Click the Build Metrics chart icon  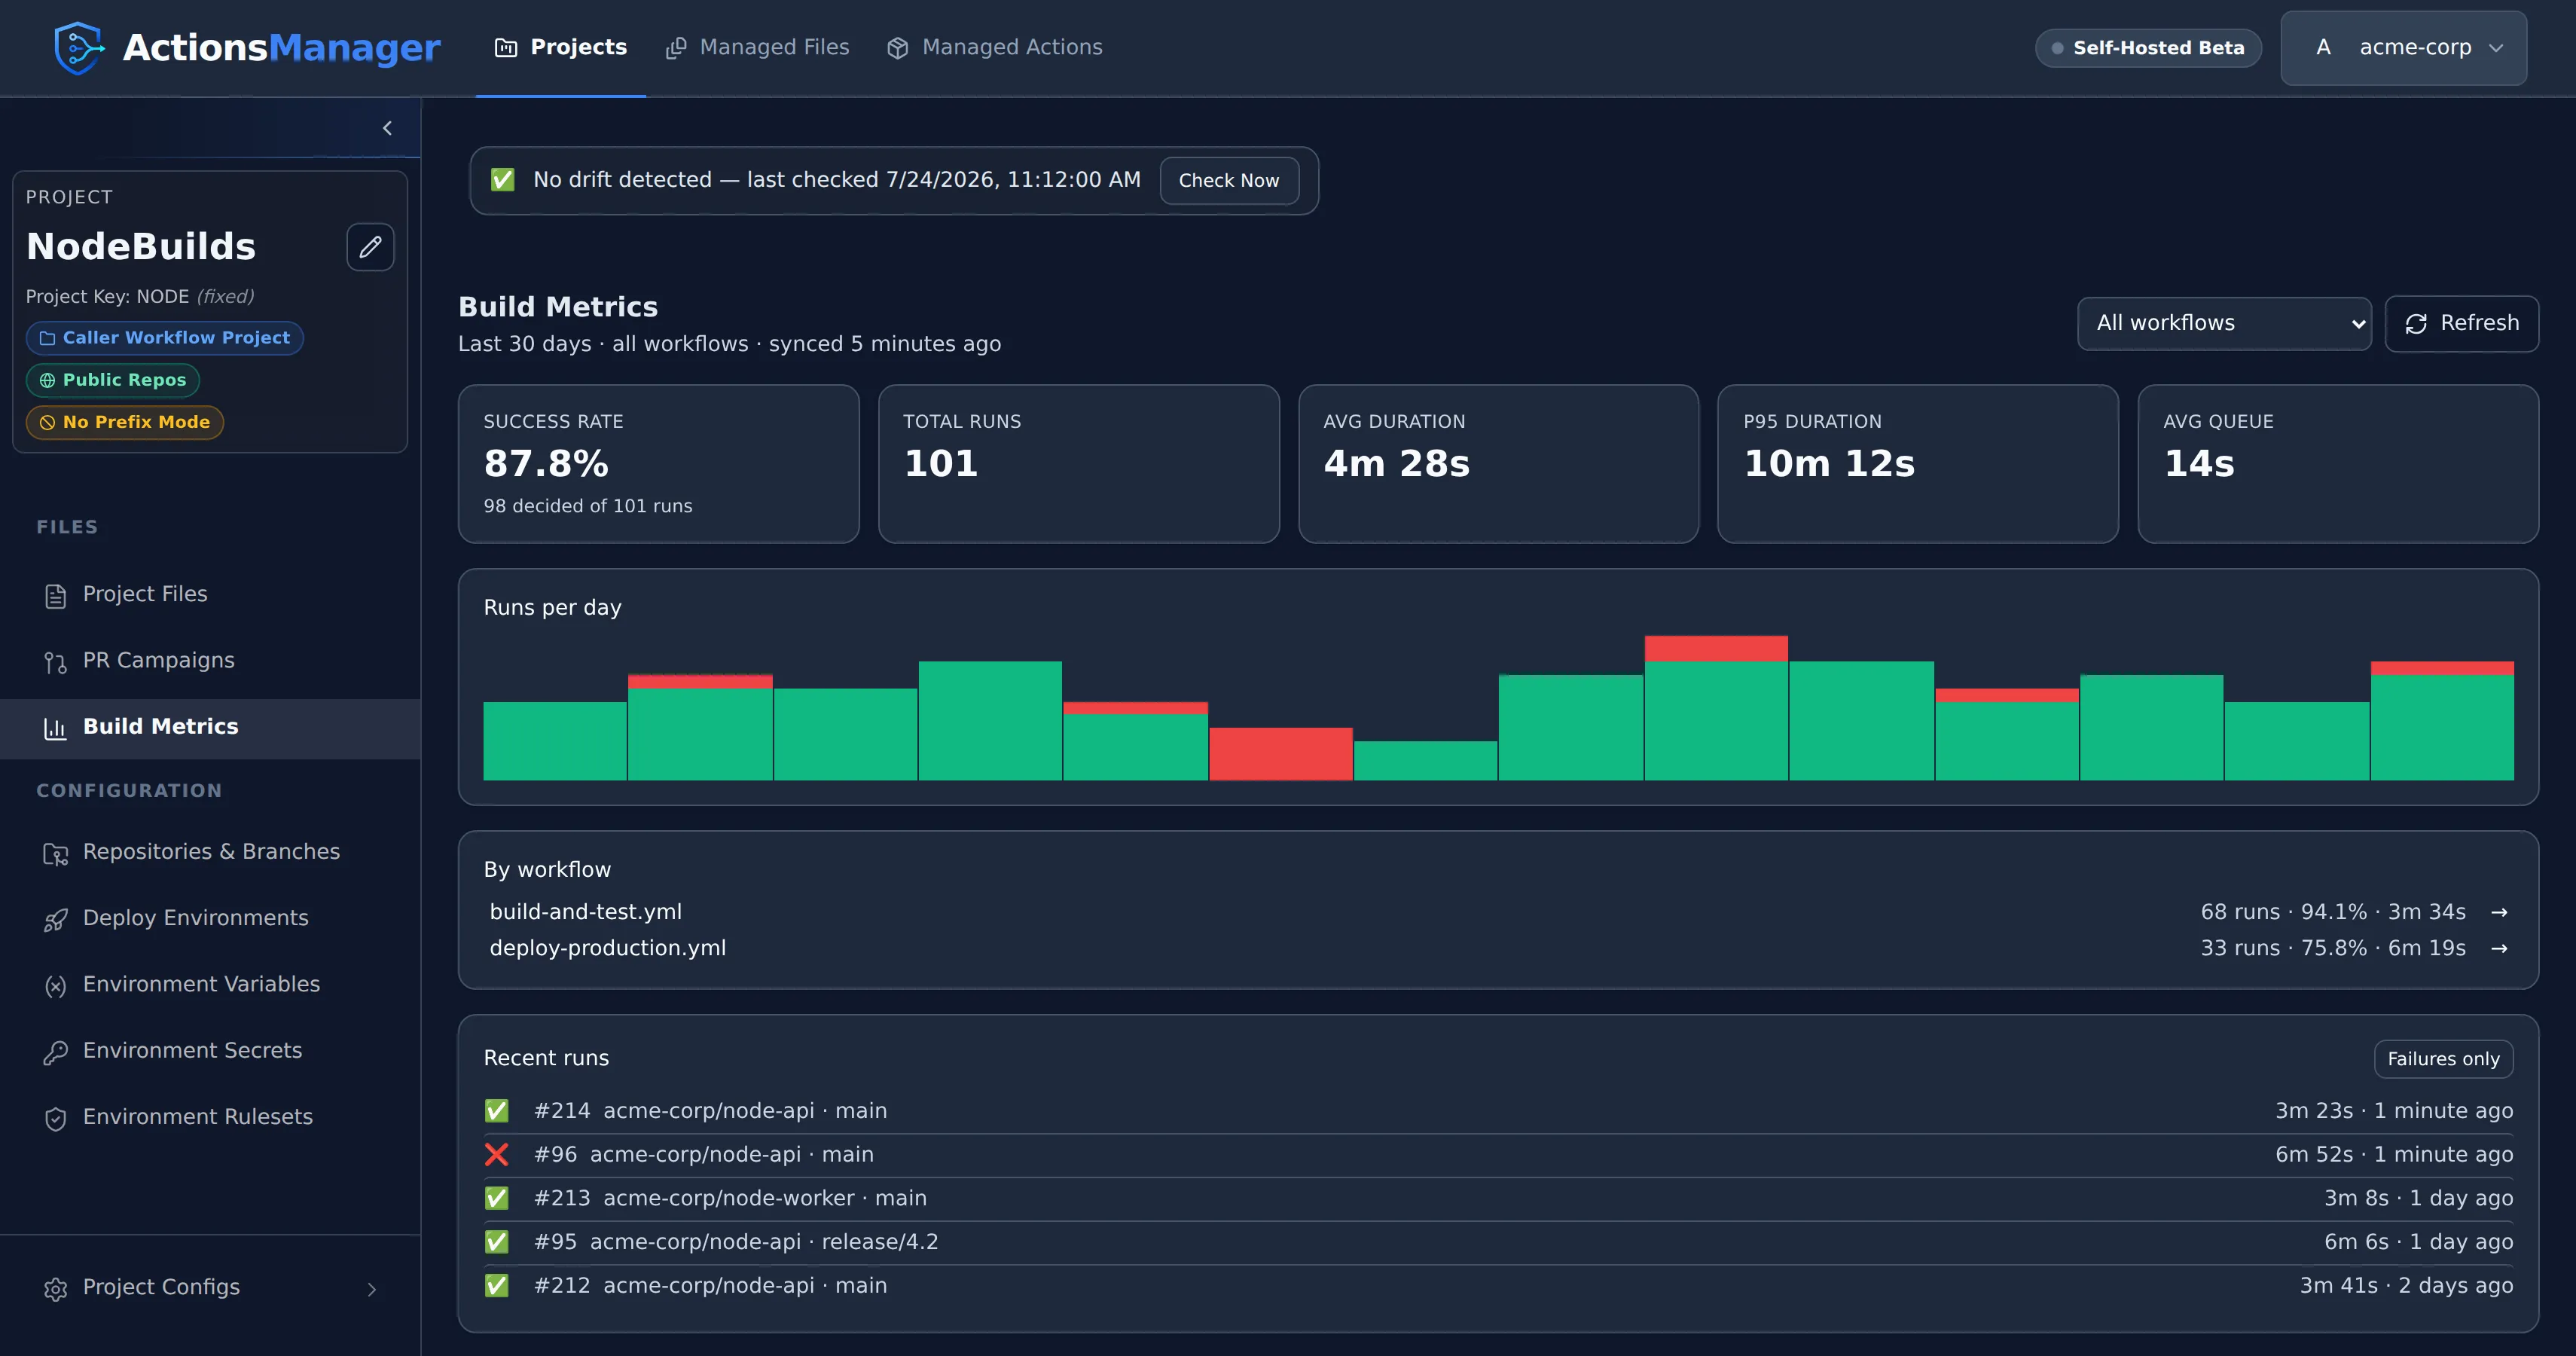(55, 728)
